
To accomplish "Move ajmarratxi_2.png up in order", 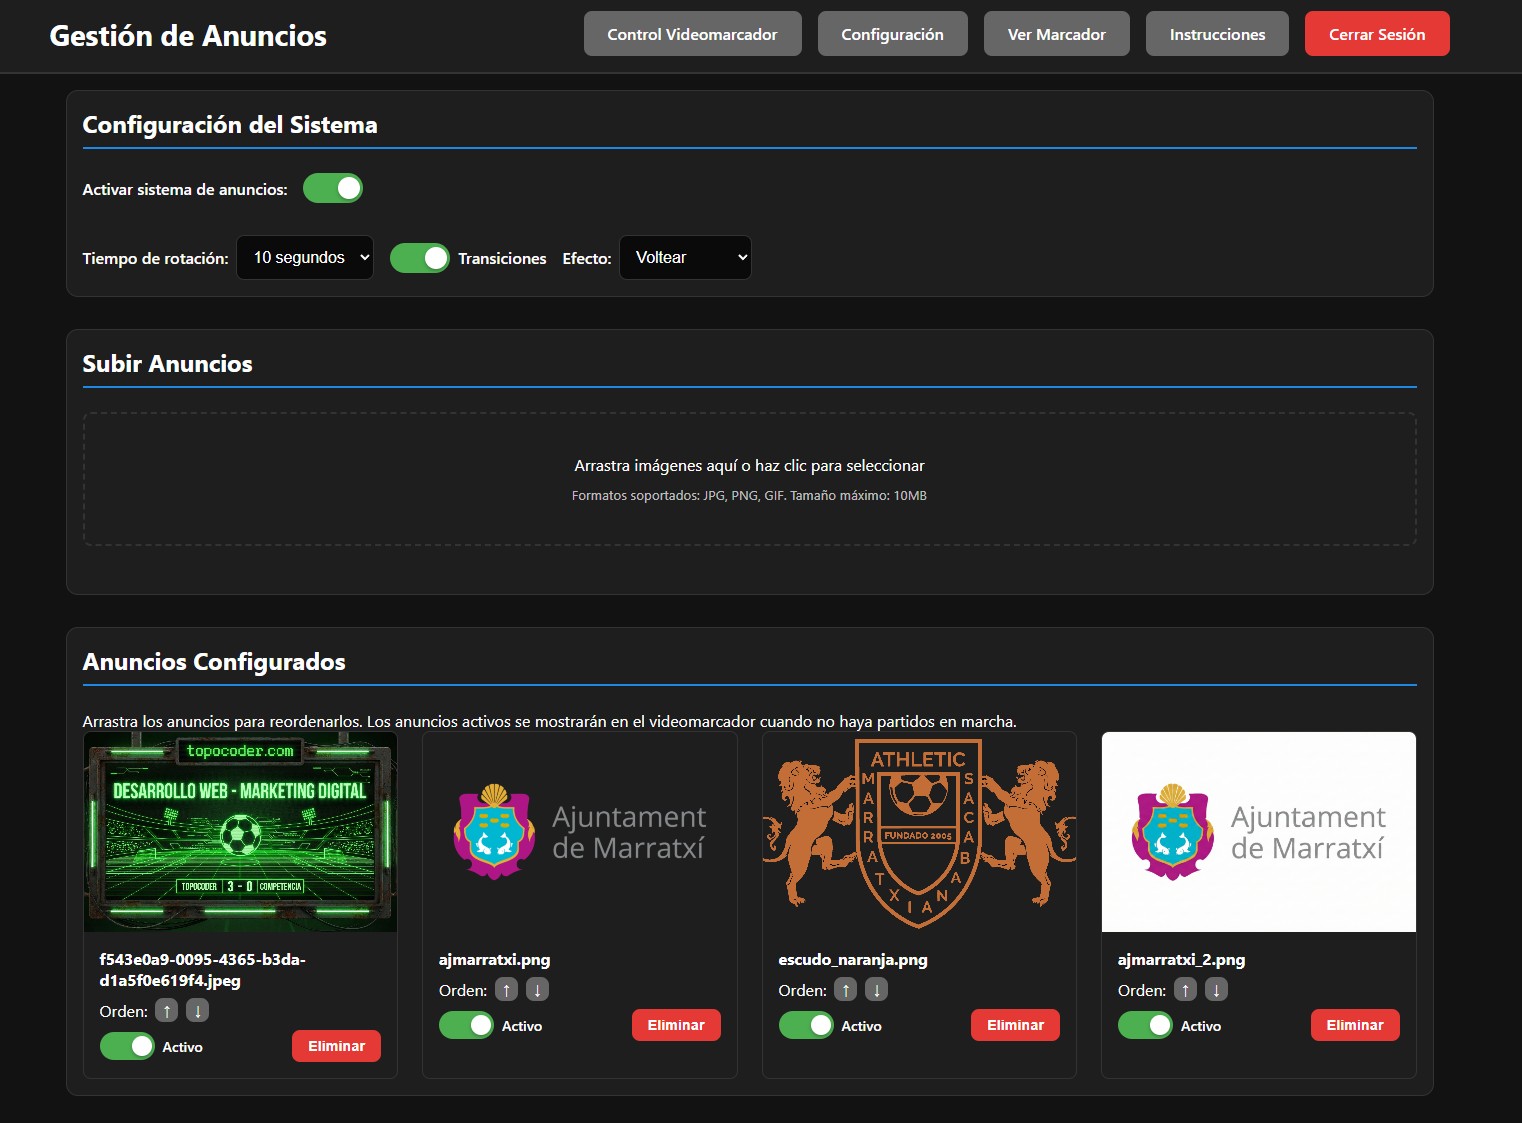I will [x=1185, y=990].
